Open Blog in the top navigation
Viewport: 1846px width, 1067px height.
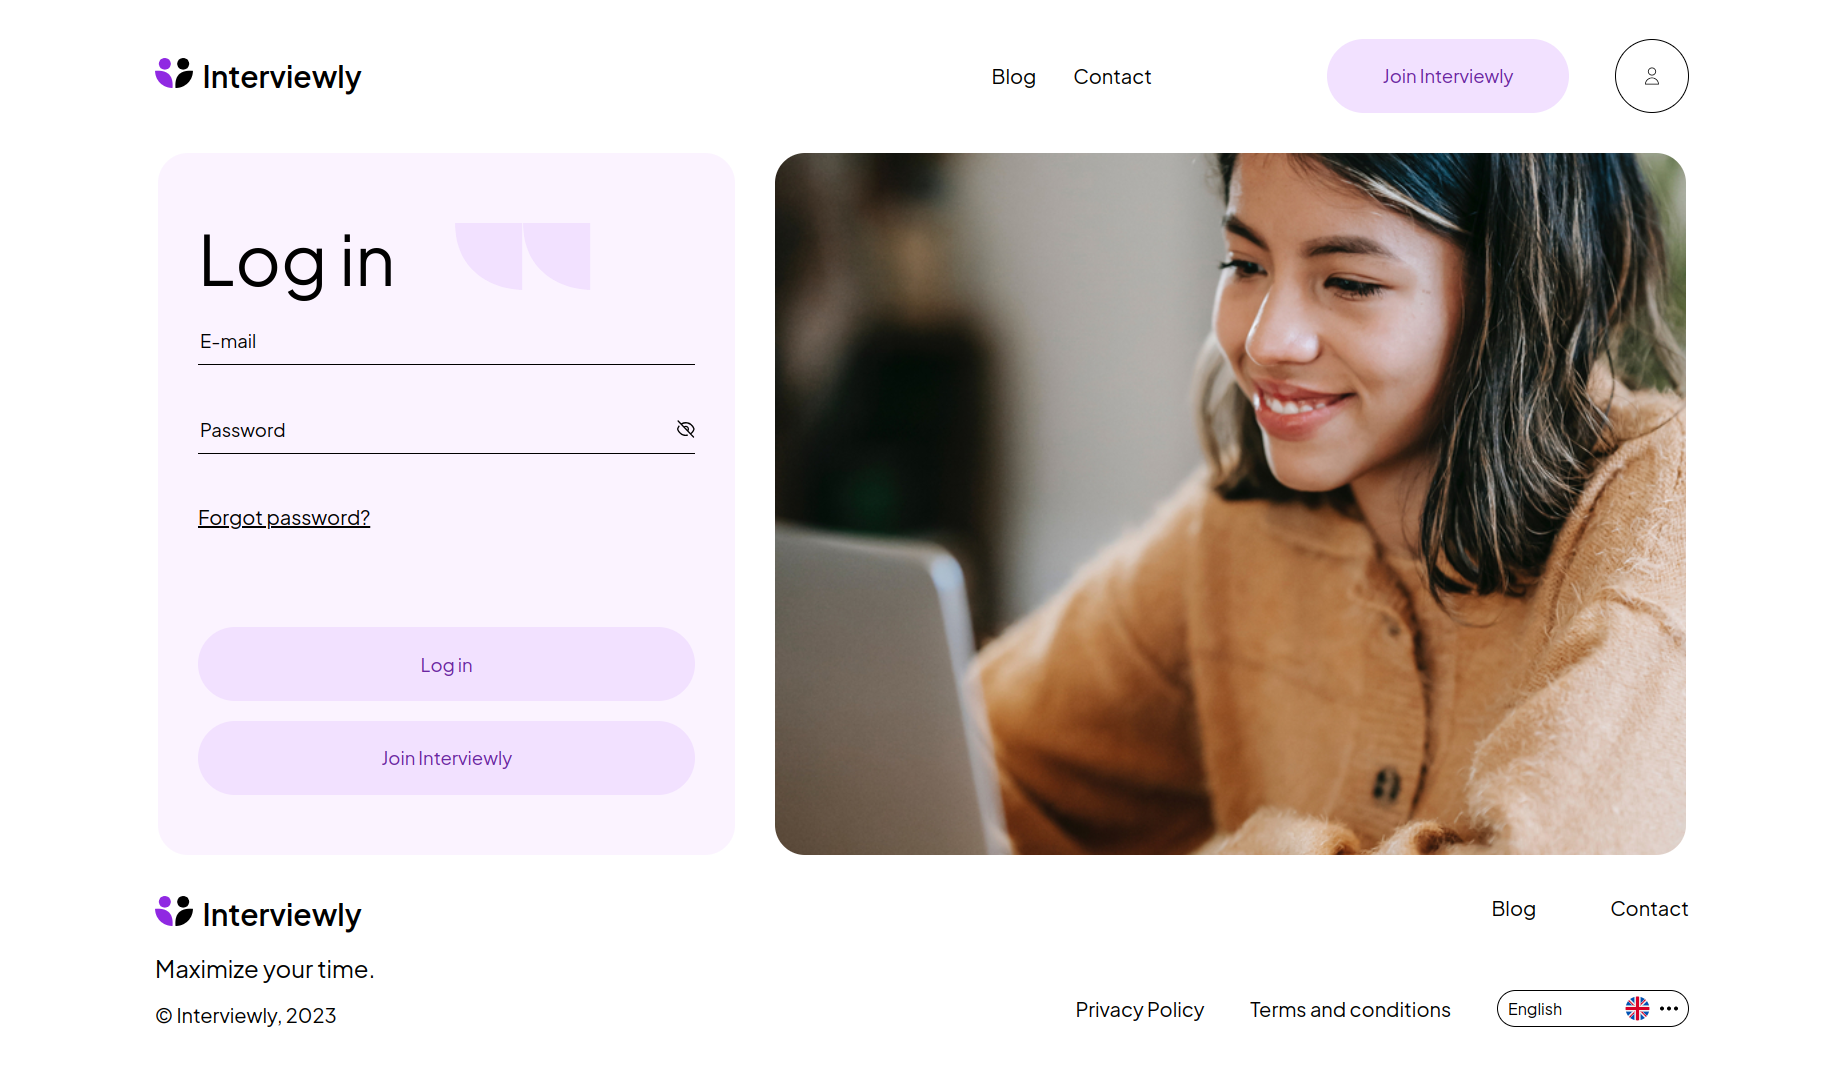point(1013,77)
